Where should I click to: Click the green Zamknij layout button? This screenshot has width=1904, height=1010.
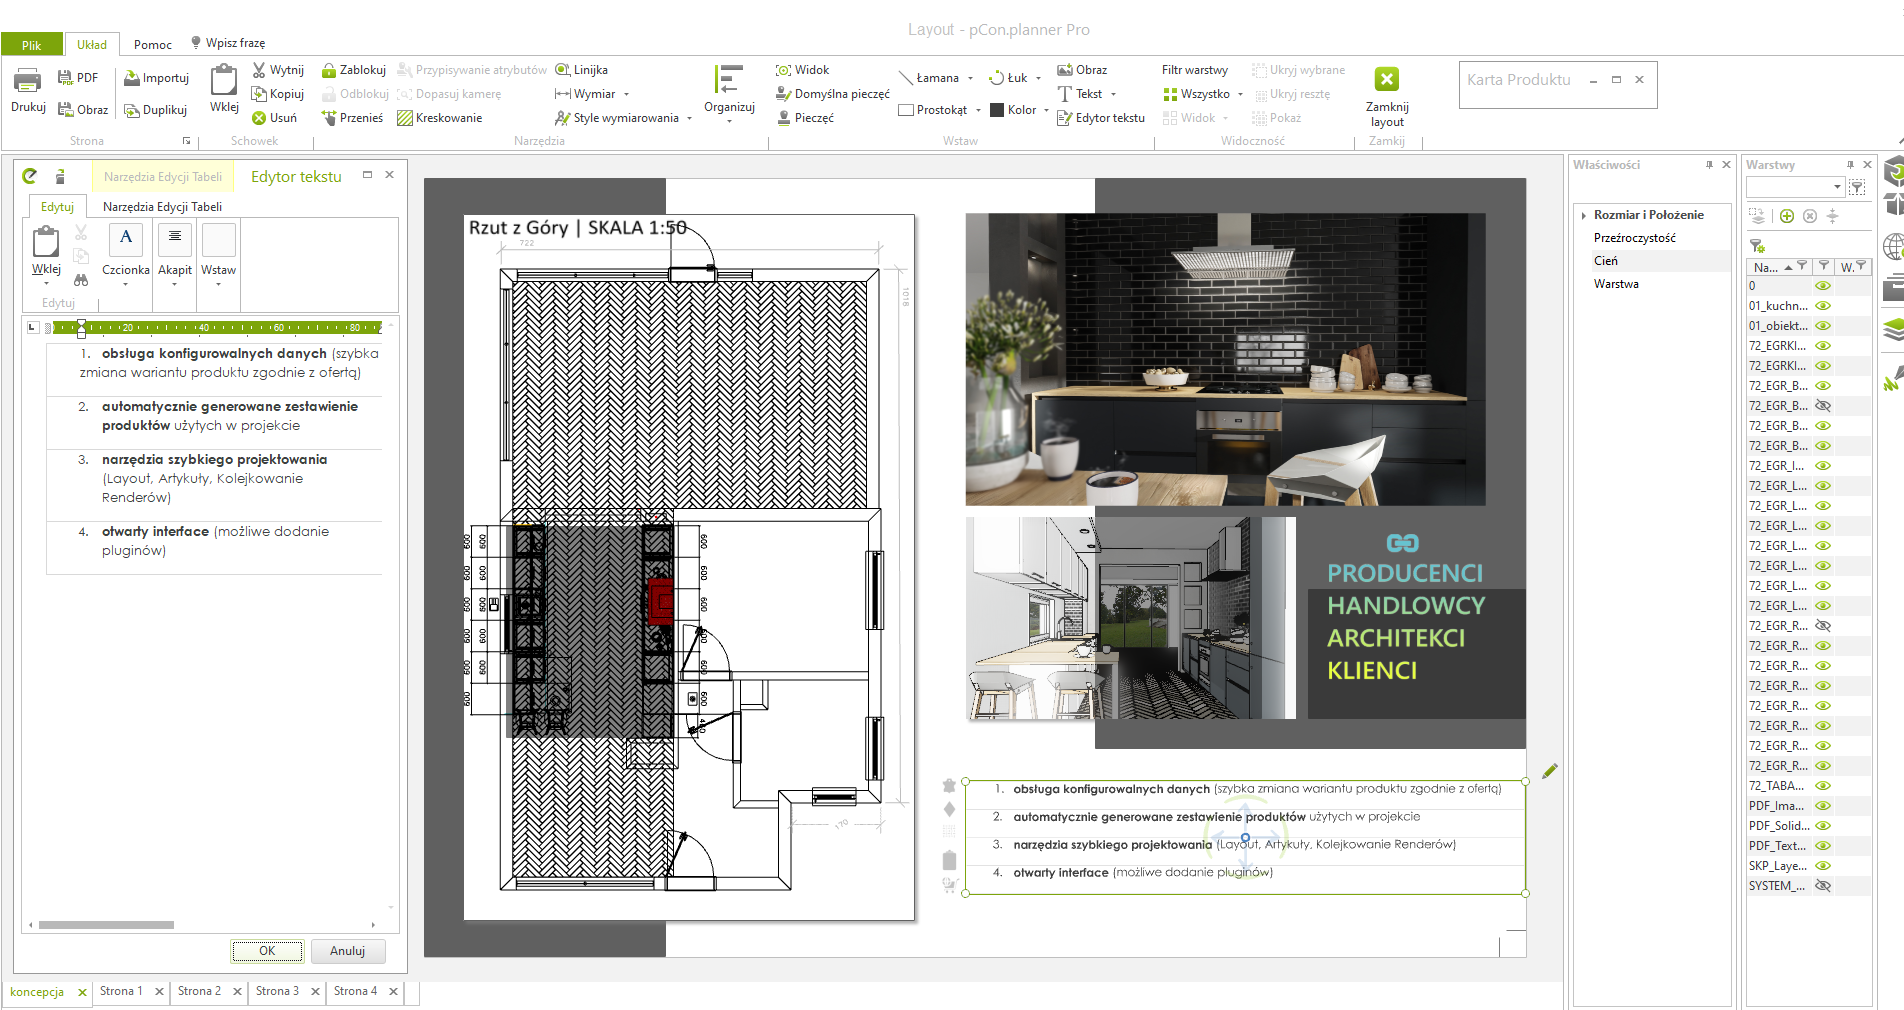[x=1387, y=79]
